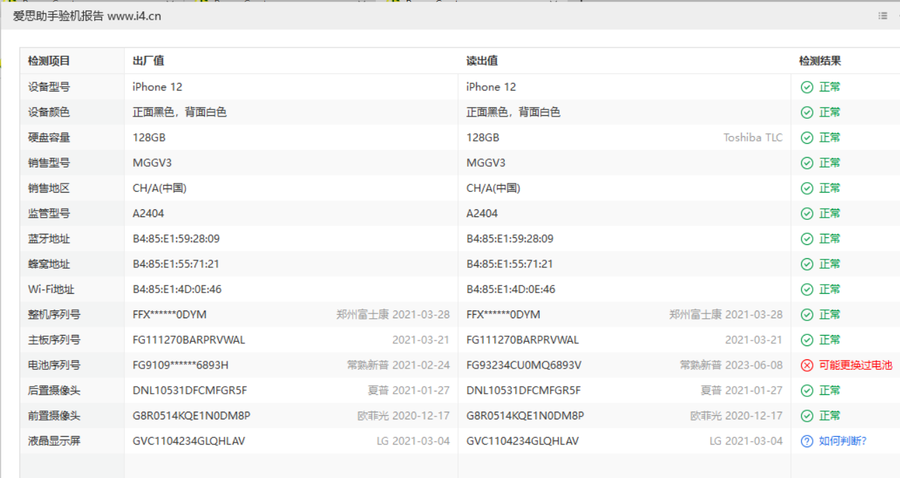The width and height of the screenshot is (900, 478).
Task: Click the factory LCD serial GVC1104234GLQHLAV
Action: click(189, 441)
